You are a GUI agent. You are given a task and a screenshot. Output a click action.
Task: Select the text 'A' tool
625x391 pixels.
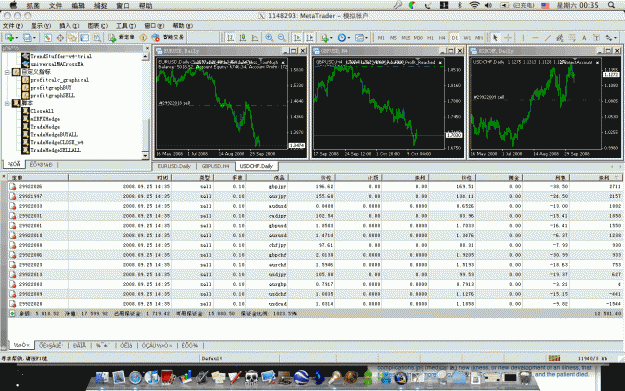584,37
